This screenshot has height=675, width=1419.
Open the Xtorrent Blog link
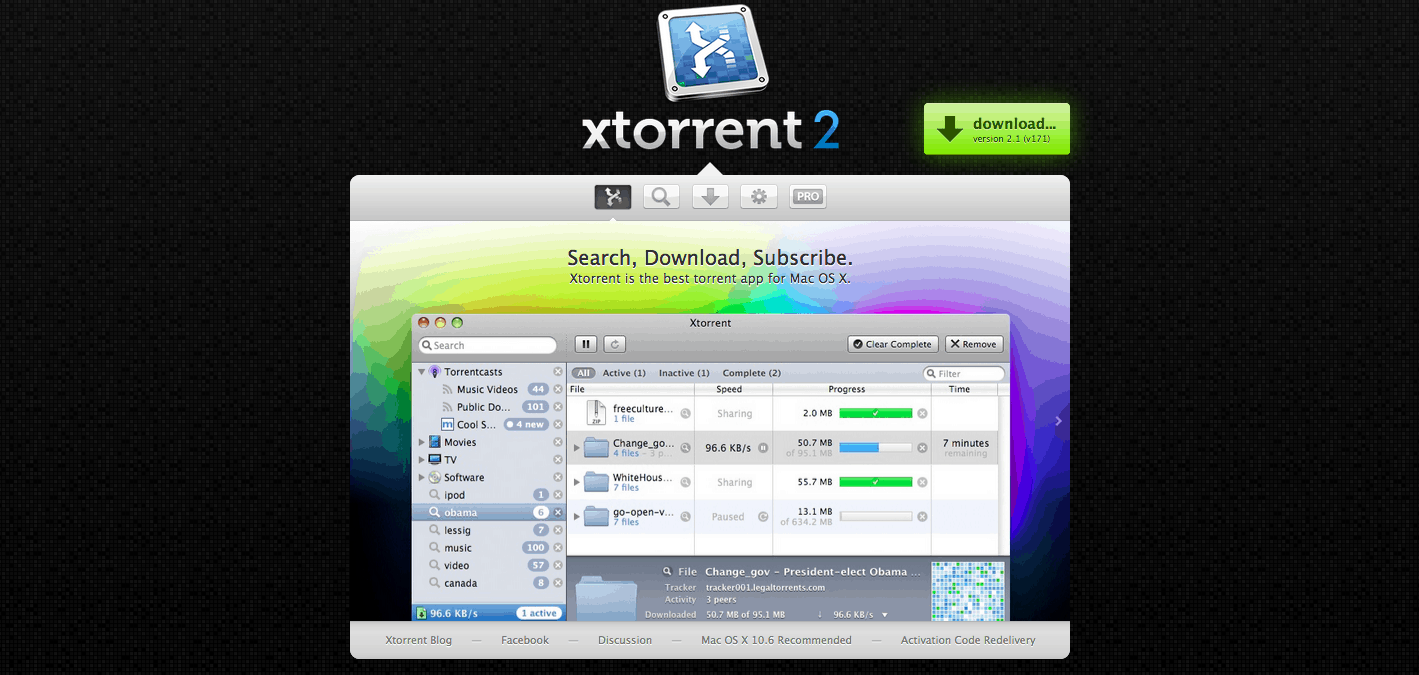418,640
